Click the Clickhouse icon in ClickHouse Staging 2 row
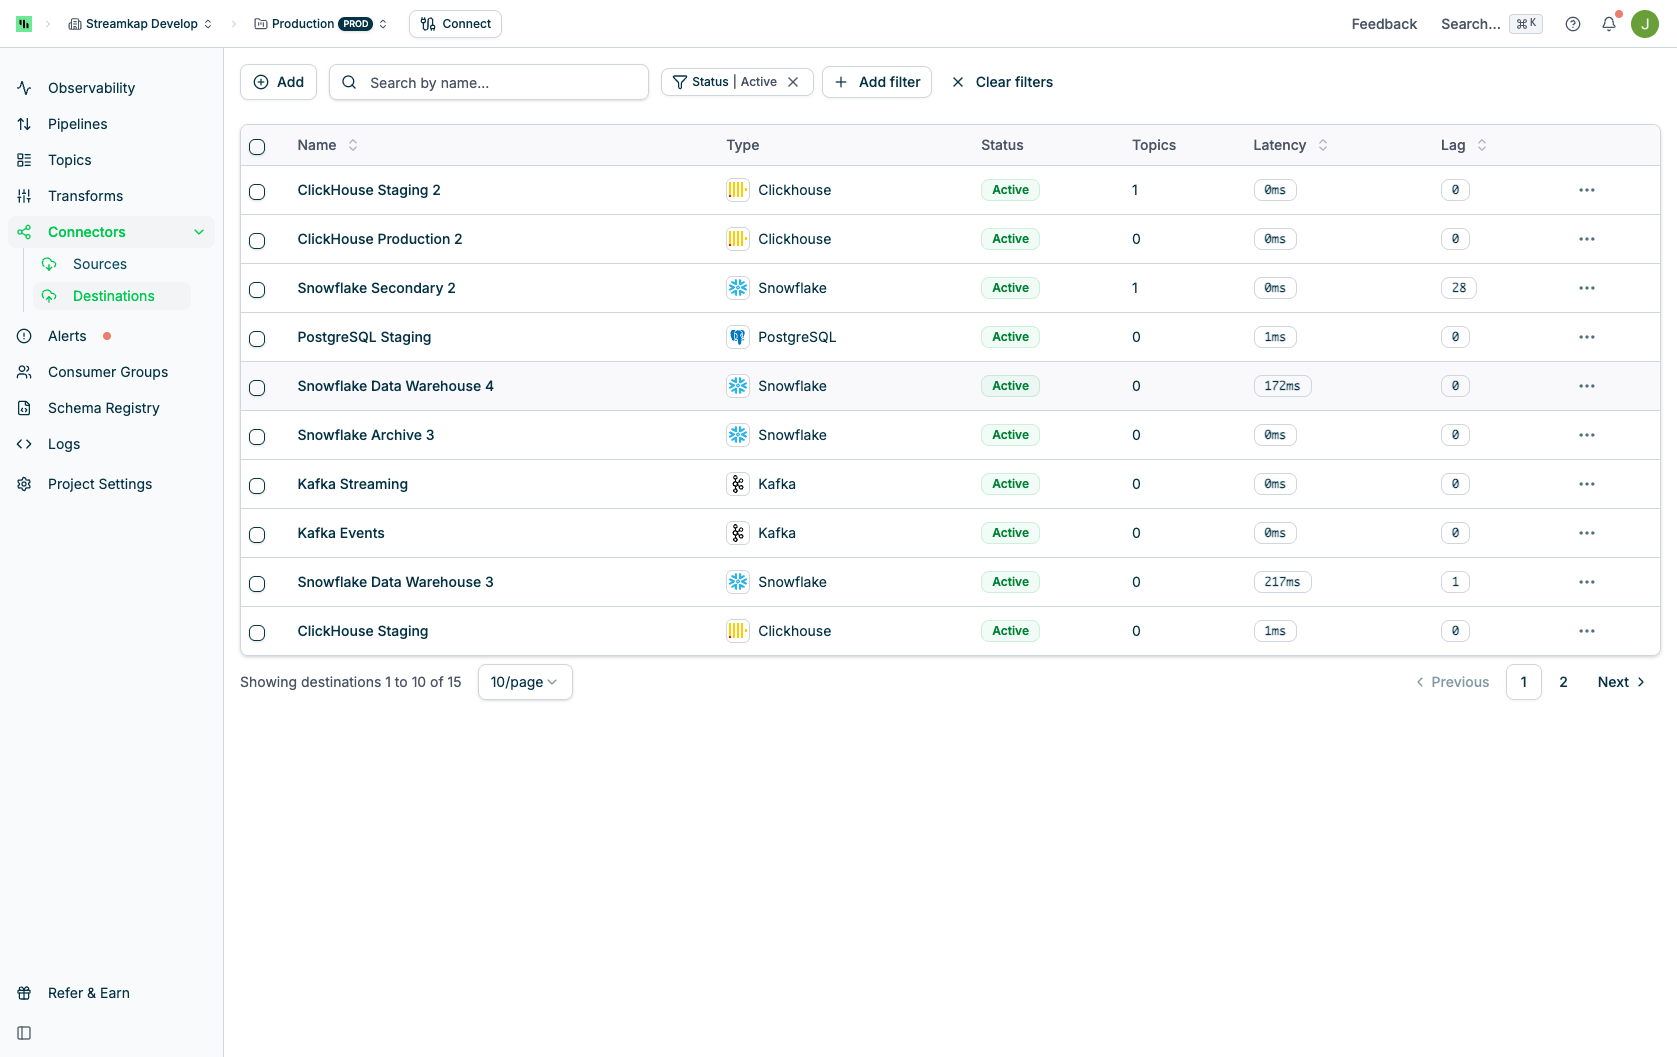 pyautogui.click(x=738, y=190)
